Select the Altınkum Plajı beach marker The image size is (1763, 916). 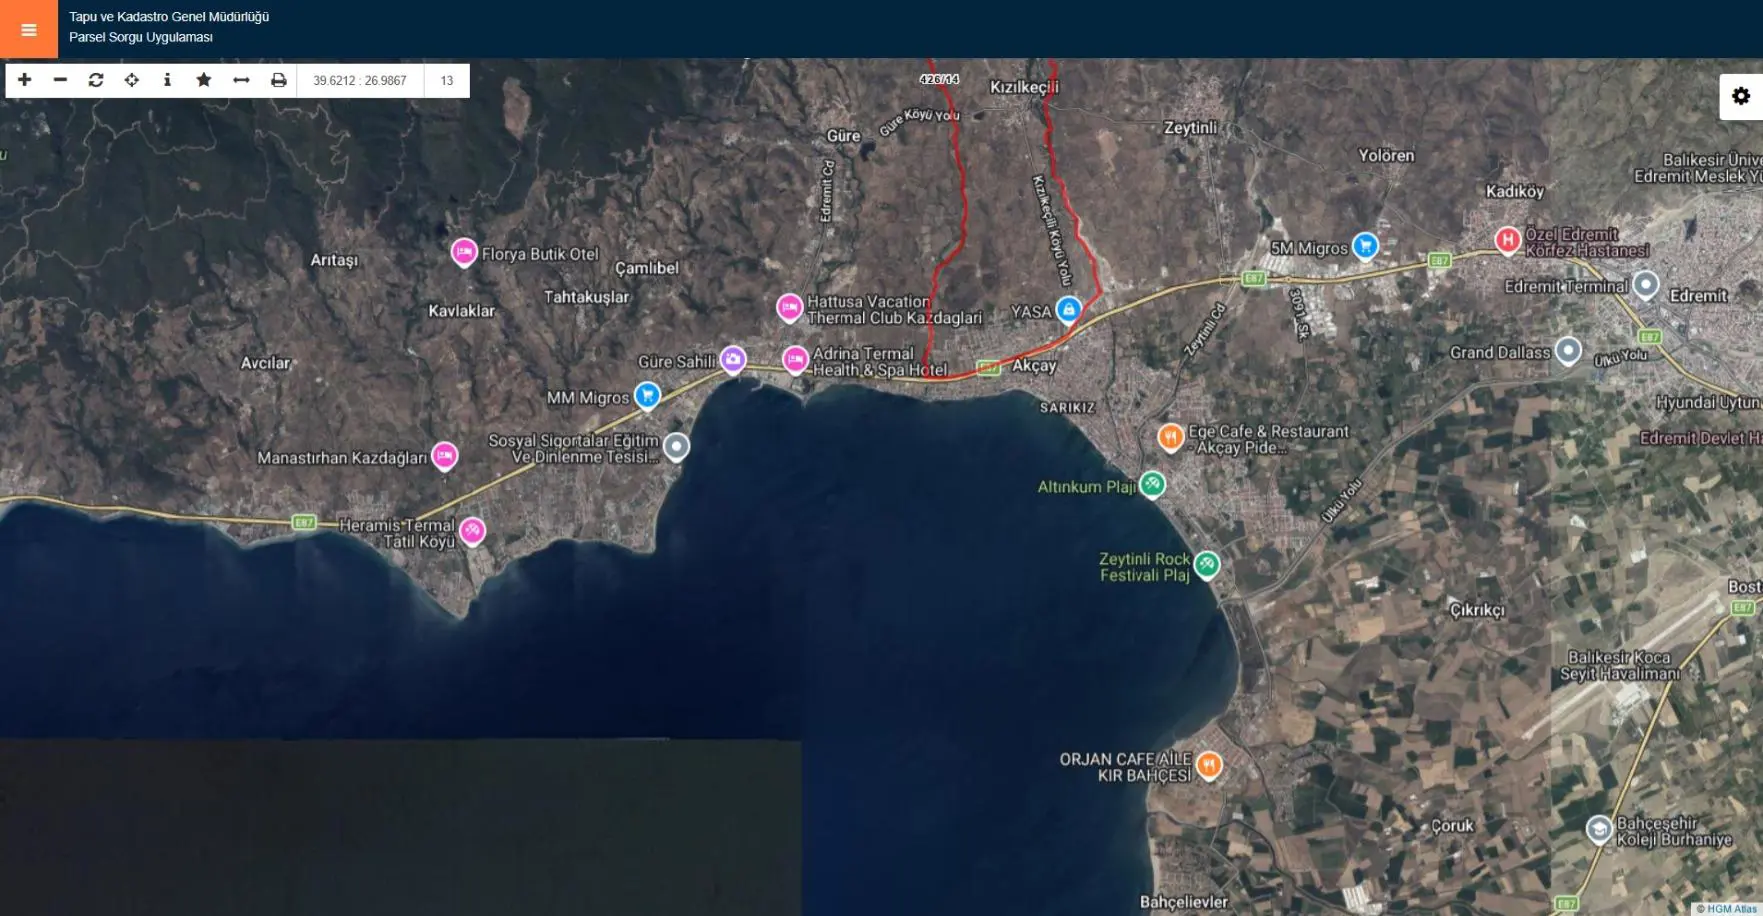click(x=1152, y=485)
